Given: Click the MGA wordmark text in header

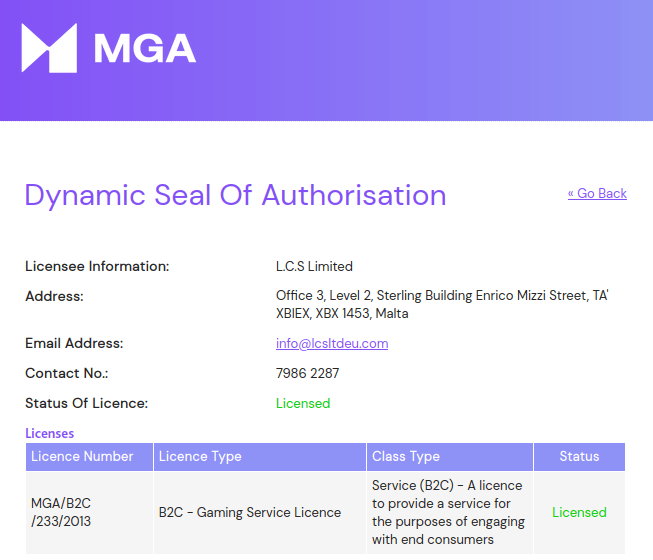Looking at the screenshot, I should coord(145,48).
